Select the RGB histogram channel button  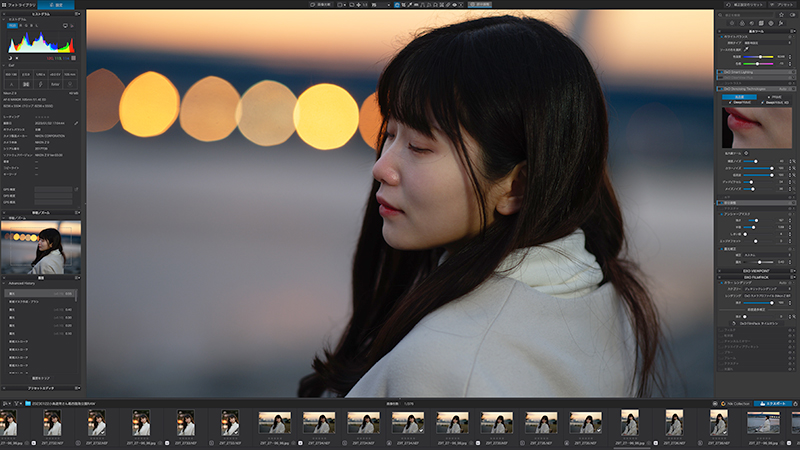coord(12,26)
